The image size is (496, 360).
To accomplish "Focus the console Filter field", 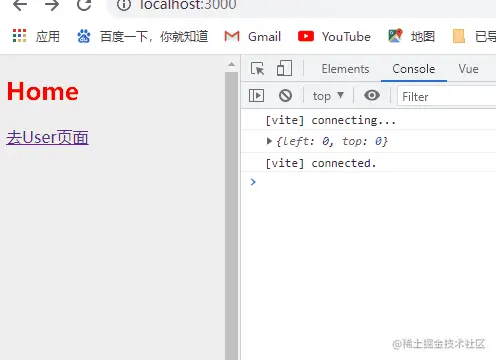I will point(447,97).
